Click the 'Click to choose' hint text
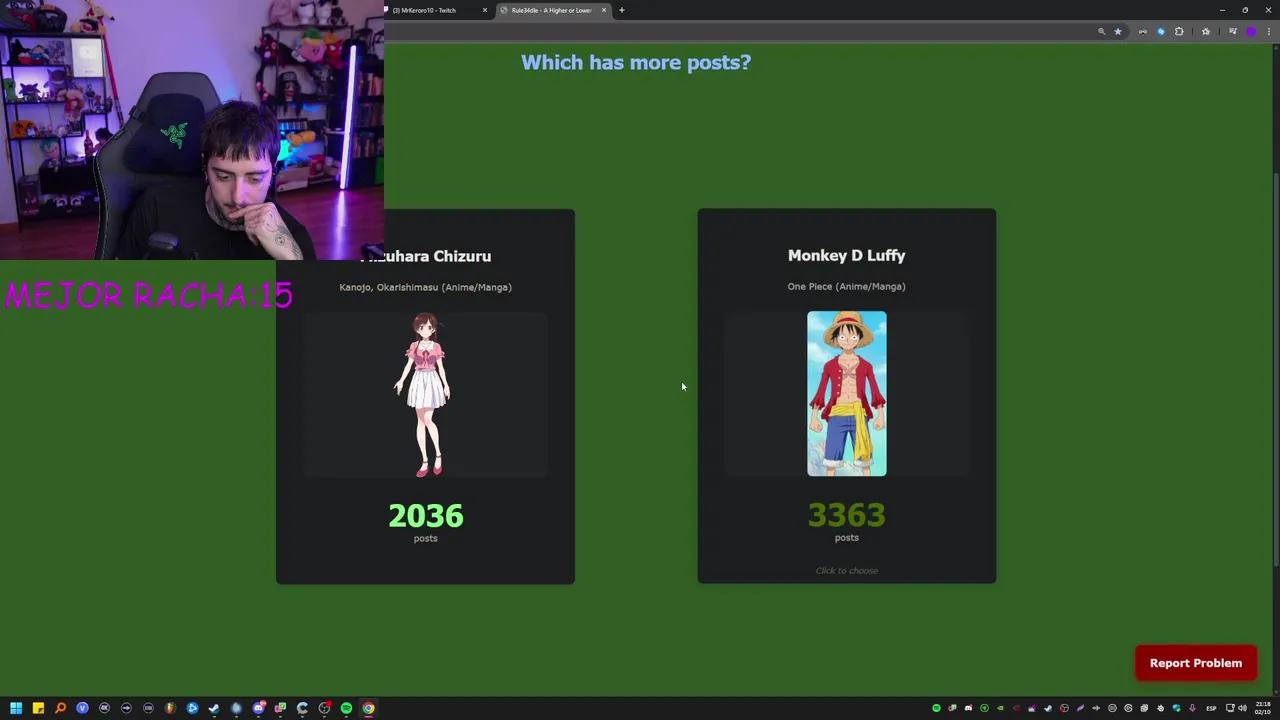 point(846,571)
